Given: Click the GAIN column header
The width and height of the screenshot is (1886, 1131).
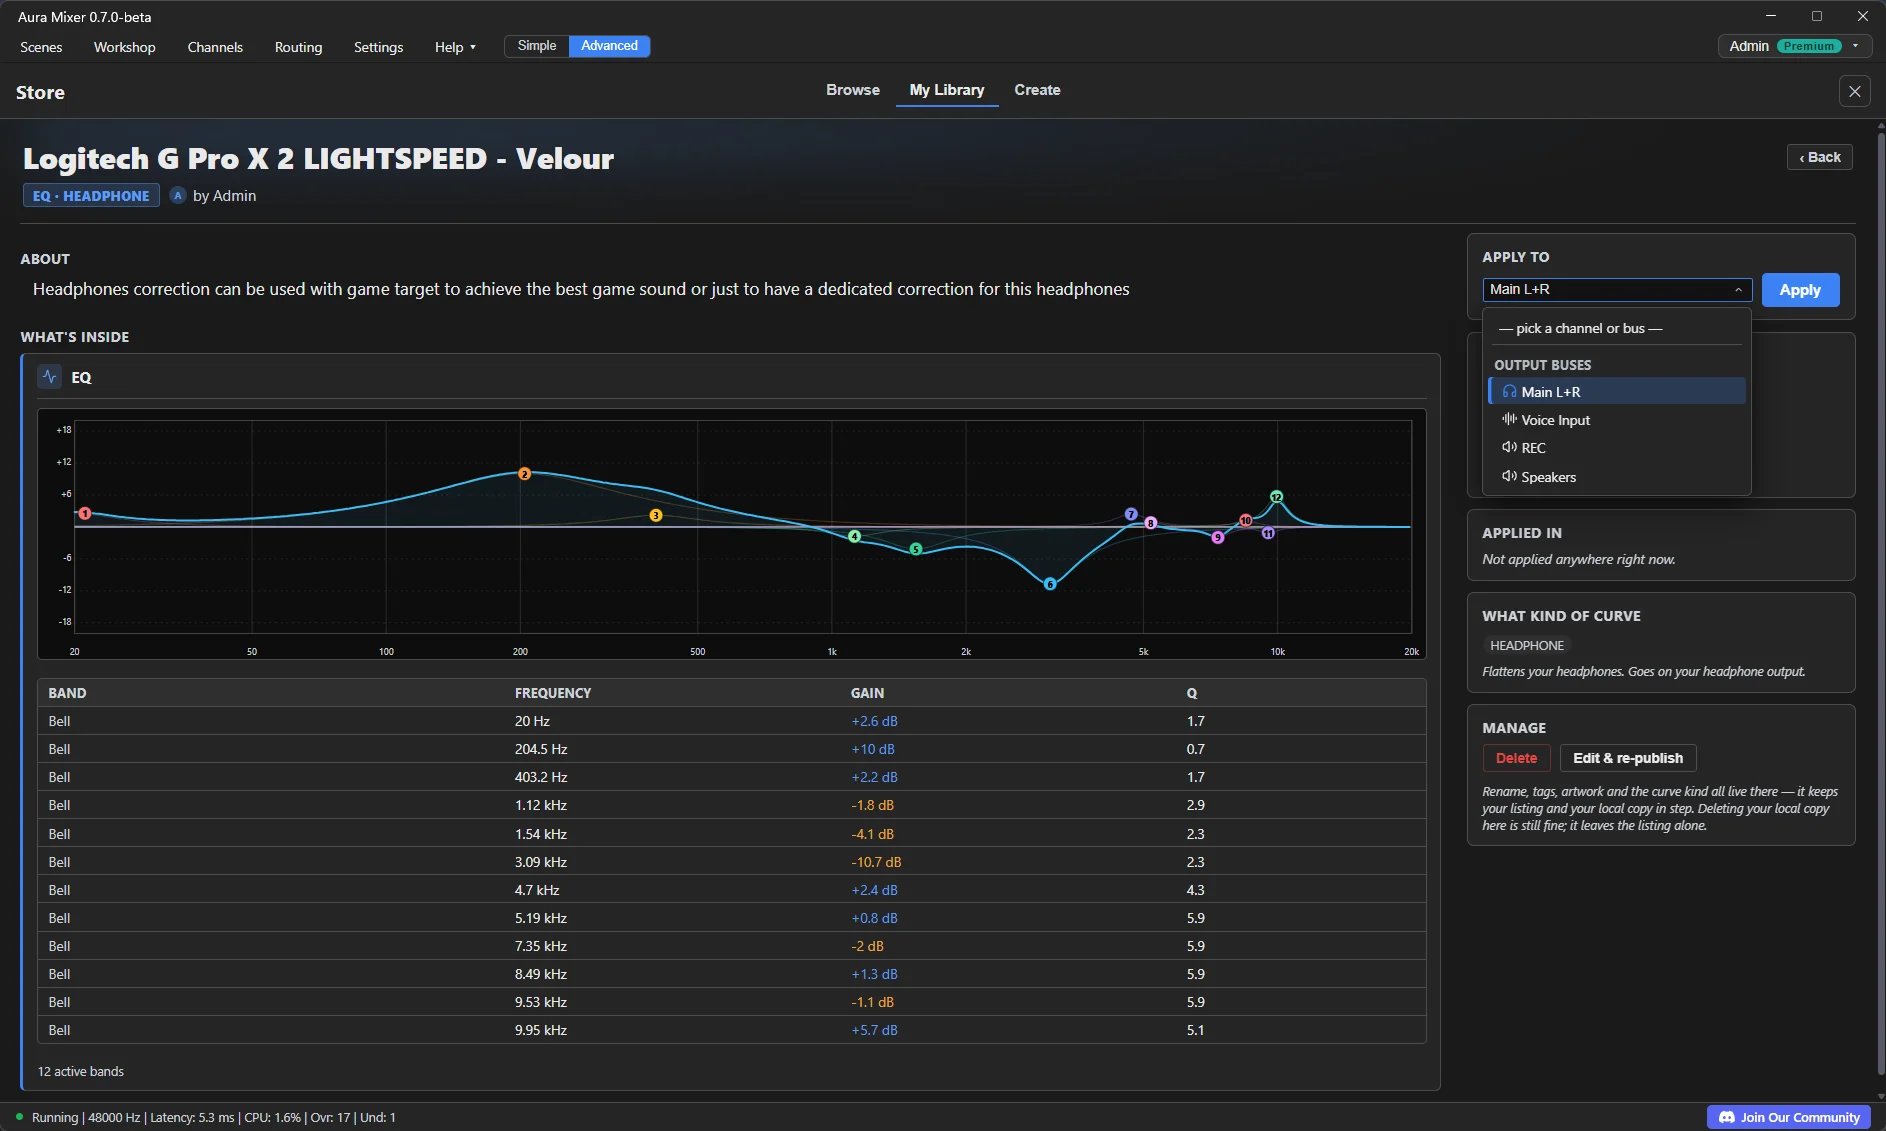Looking at the screenshot, I should pos(867,693).
